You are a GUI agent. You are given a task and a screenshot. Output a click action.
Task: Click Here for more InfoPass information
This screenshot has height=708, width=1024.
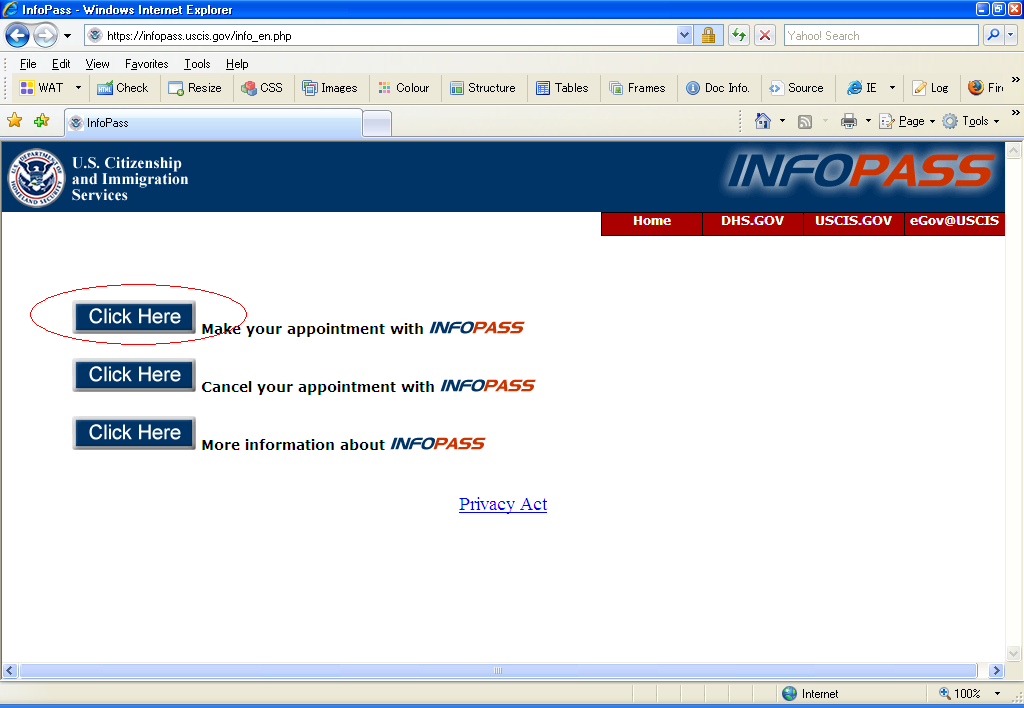pos(135,433)
